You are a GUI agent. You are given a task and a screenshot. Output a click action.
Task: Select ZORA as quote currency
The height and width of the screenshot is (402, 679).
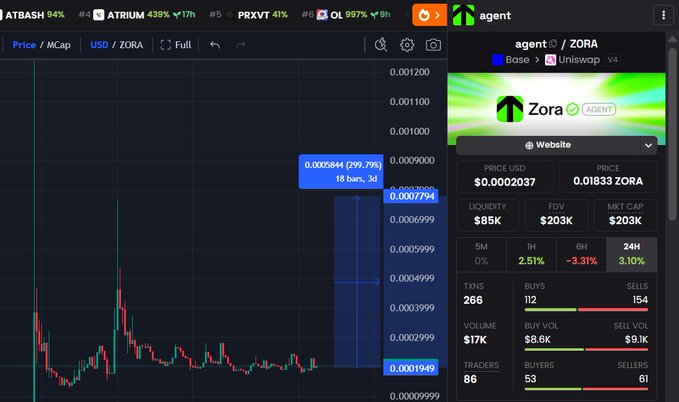131,45
